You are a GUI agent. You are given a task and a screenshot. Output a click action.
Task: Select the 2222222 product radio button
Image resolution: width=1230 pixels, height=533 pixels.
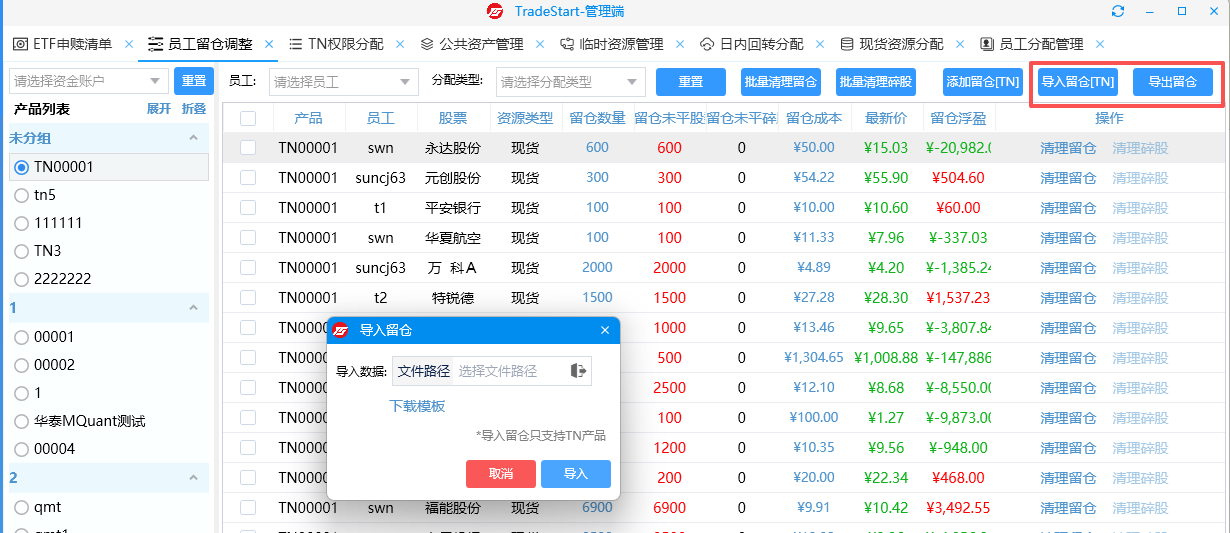point(21,279)
